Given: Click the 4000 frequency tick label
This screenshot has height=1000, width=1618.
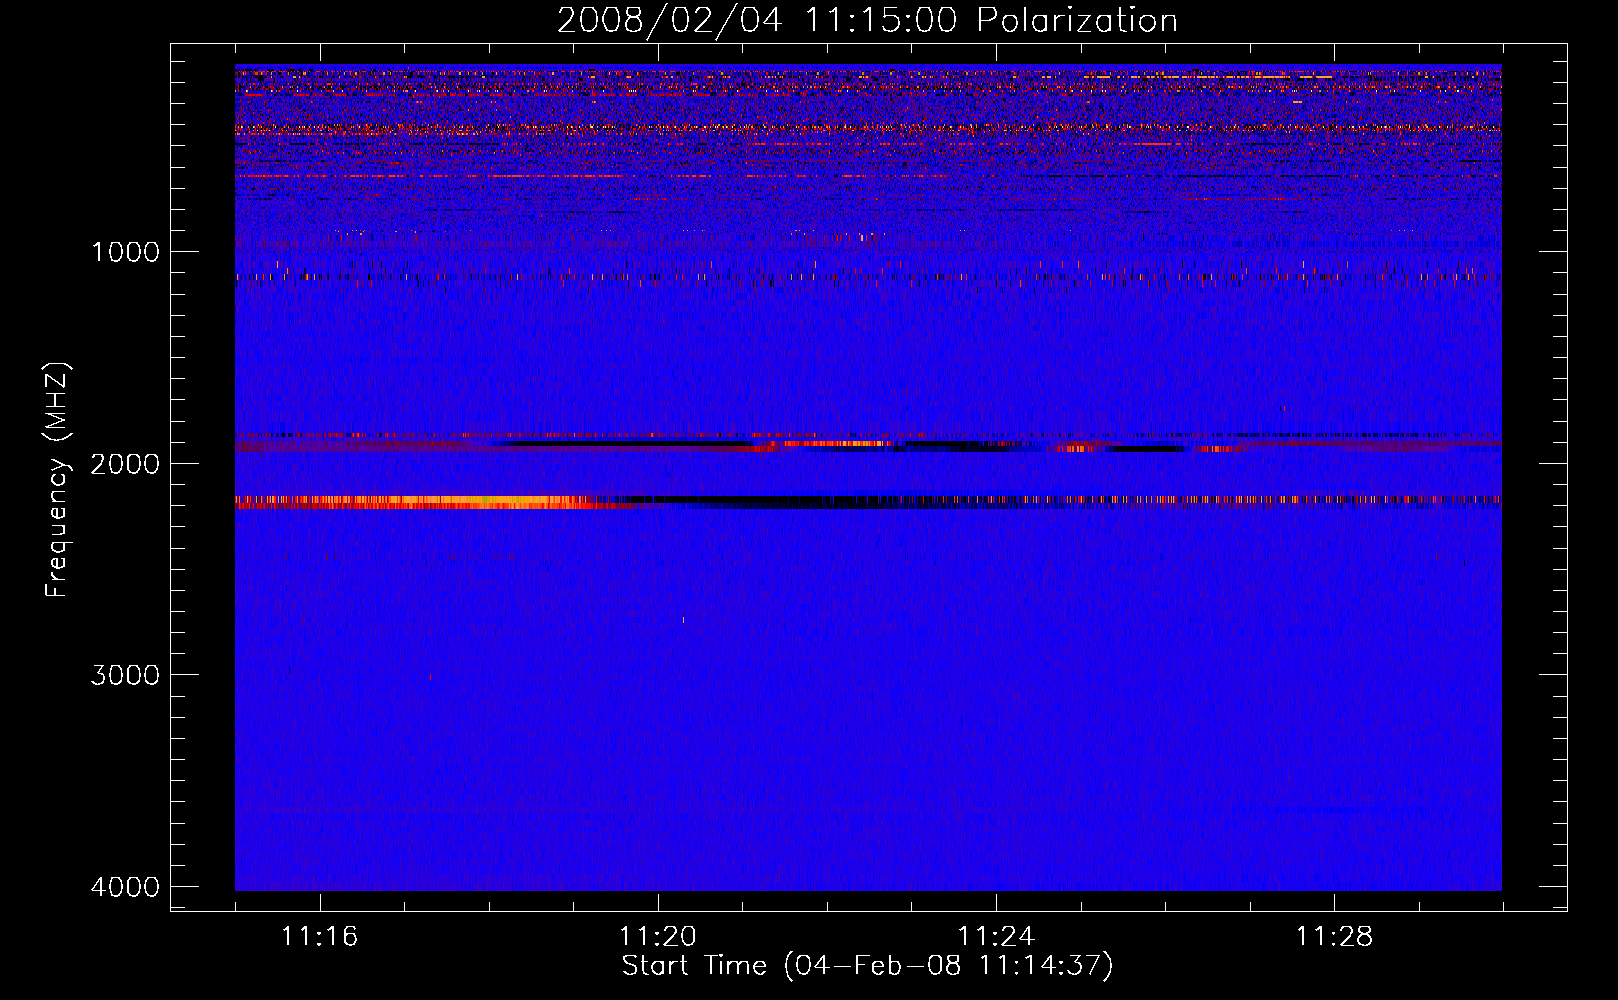Looking at the screenshot, I should [126, 887].
